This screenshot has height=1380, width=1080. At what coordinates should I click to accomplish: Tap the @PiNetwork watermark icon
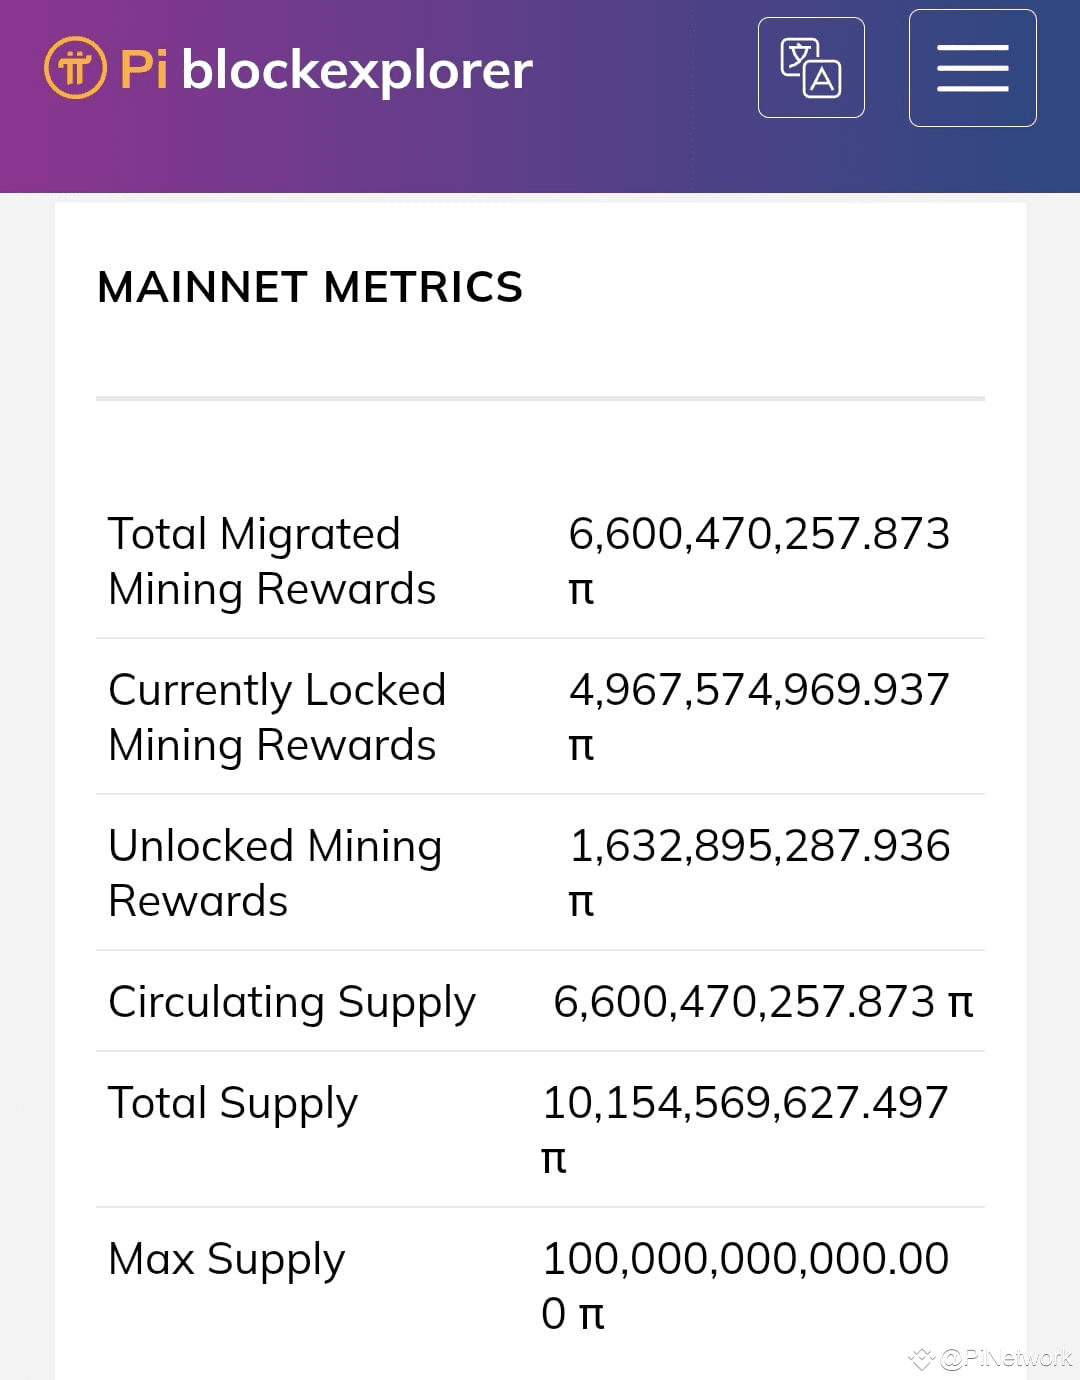point(921,1358)
